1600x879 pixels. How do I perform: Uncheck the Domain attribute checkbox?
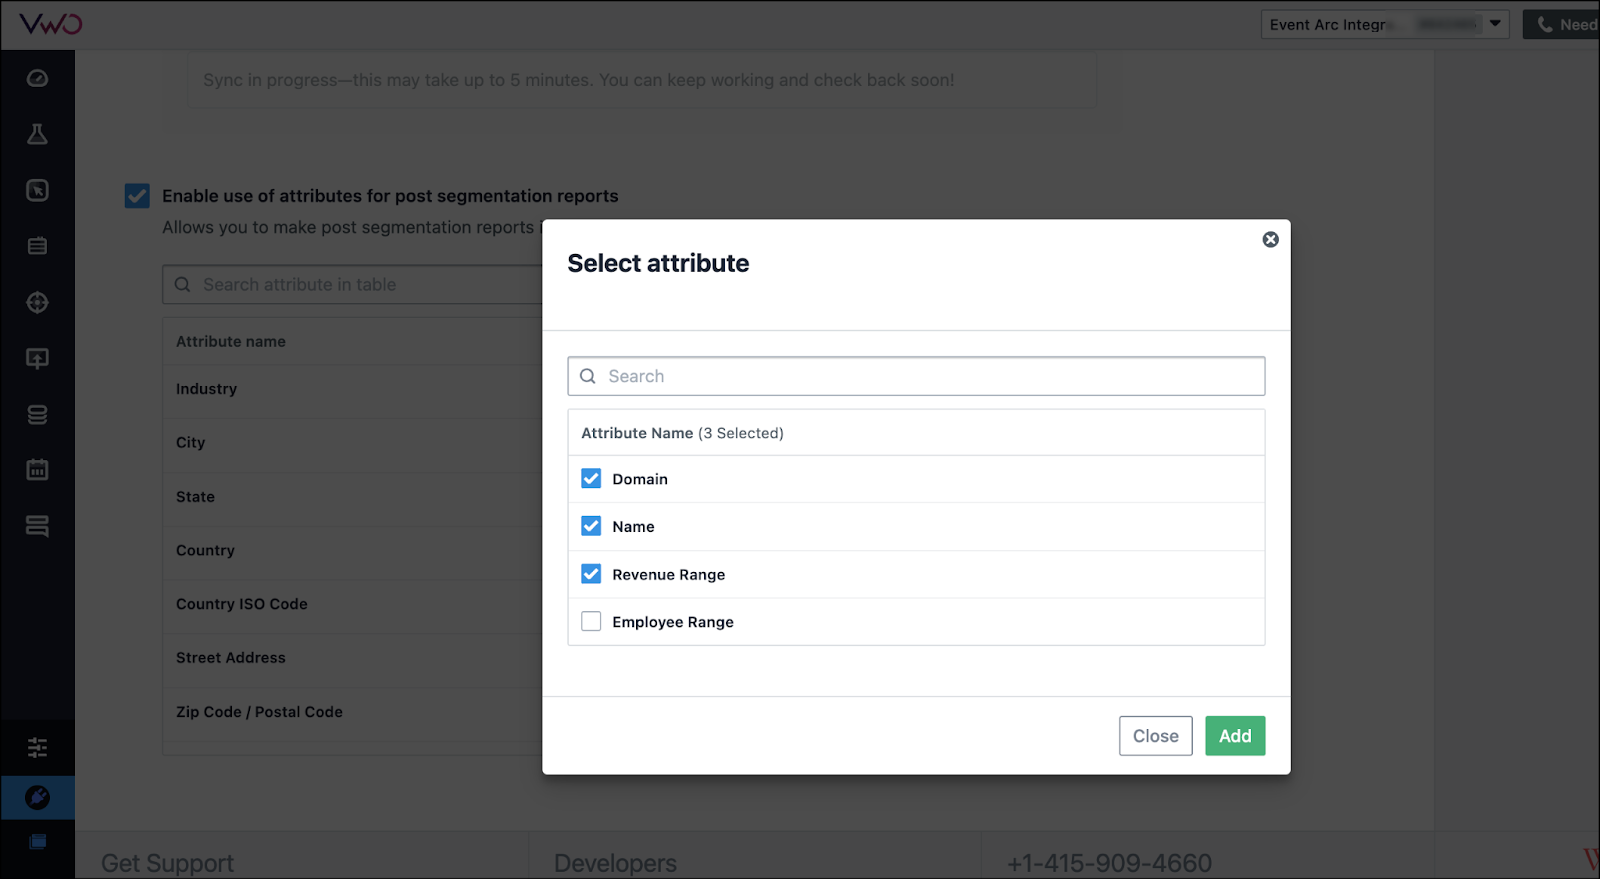click(591, 479)
